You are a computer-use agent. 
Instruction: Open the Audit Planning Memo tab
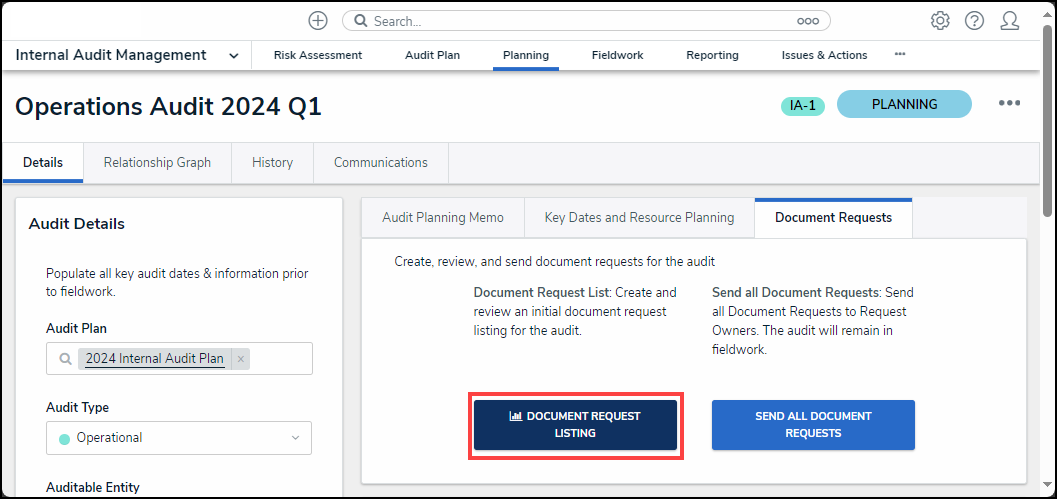click(443, 217)
